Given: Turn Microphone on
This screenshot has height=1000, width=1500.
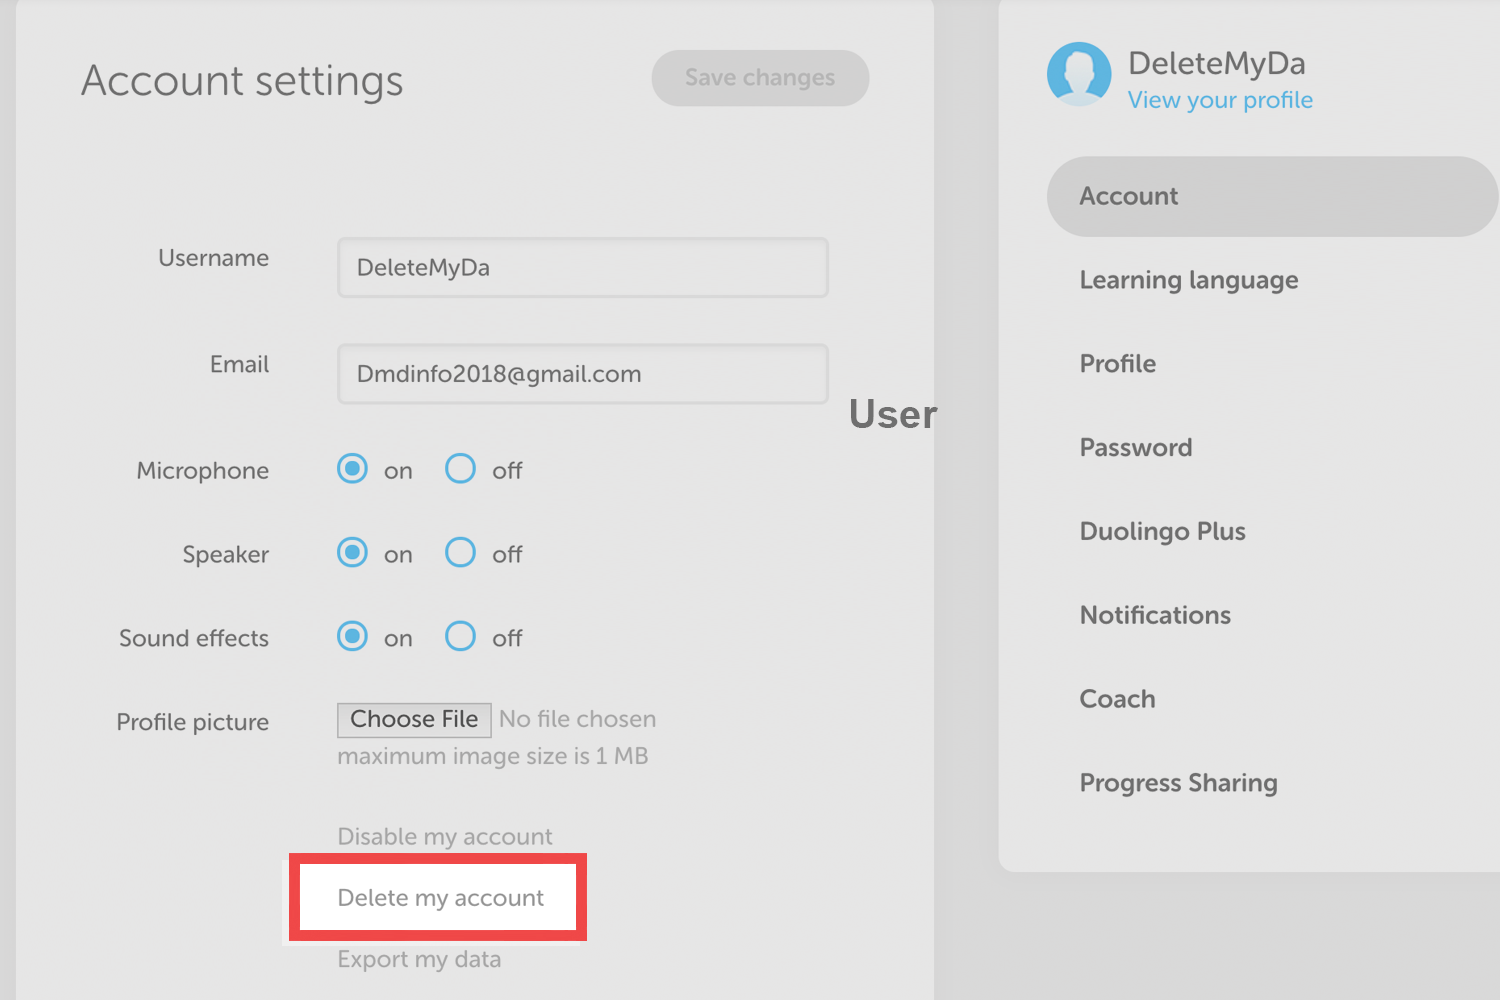Looking at the screenshot, I should (x=352, y=468).
